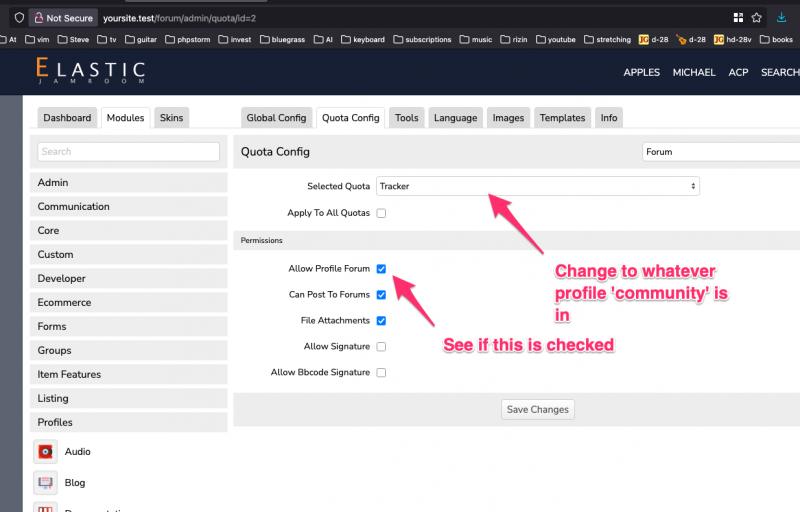Expand the Profiles module category

point(129,422)
